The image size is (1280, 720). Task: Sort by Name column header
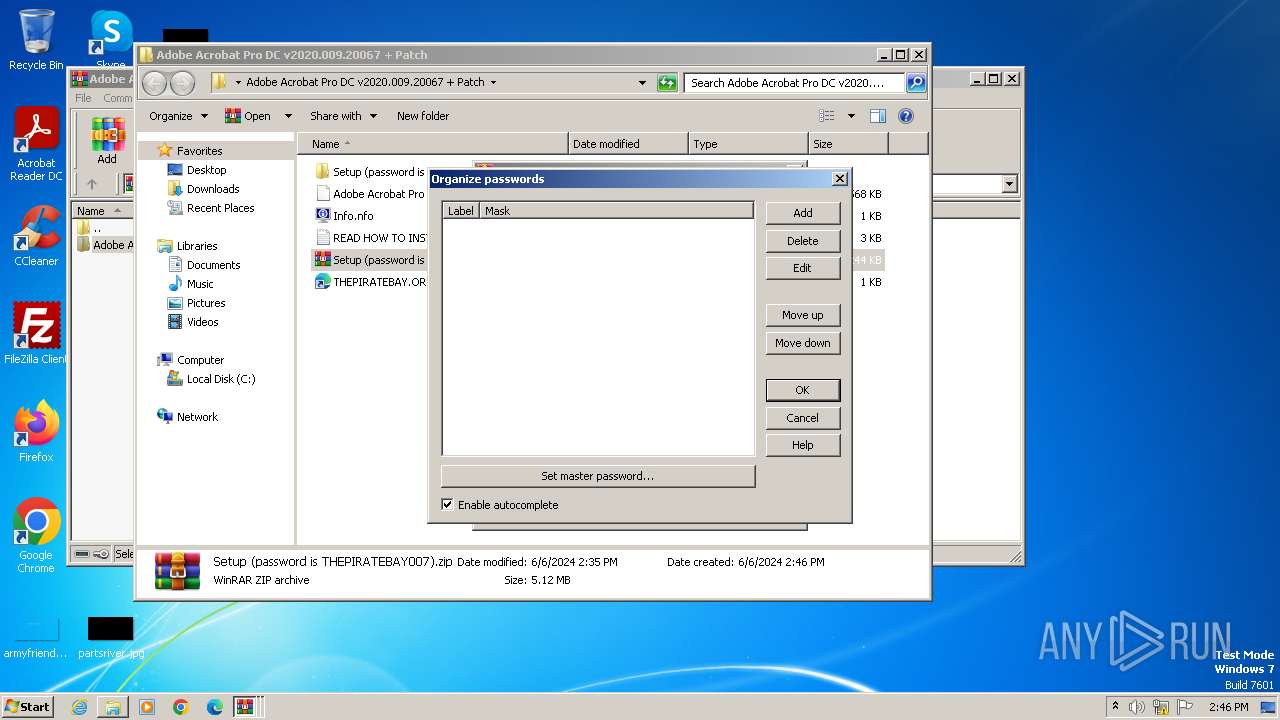click(432, 144)
